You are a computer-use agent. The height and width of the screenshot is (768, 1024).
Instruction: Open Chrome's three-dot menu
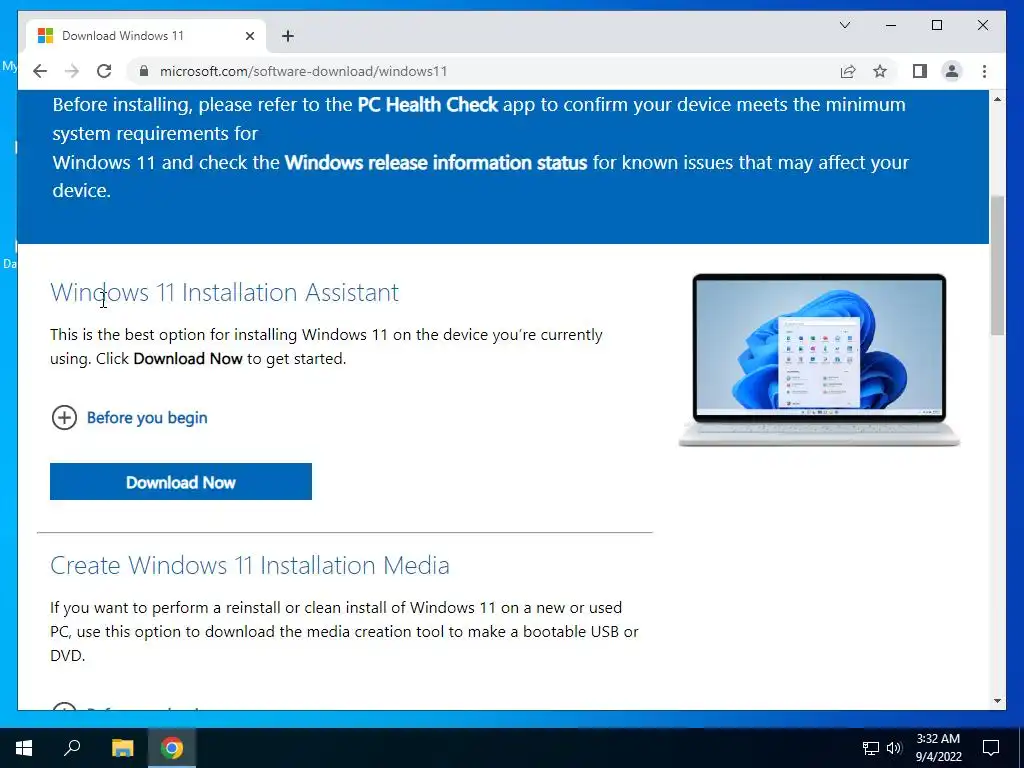[x=984, y=71]
